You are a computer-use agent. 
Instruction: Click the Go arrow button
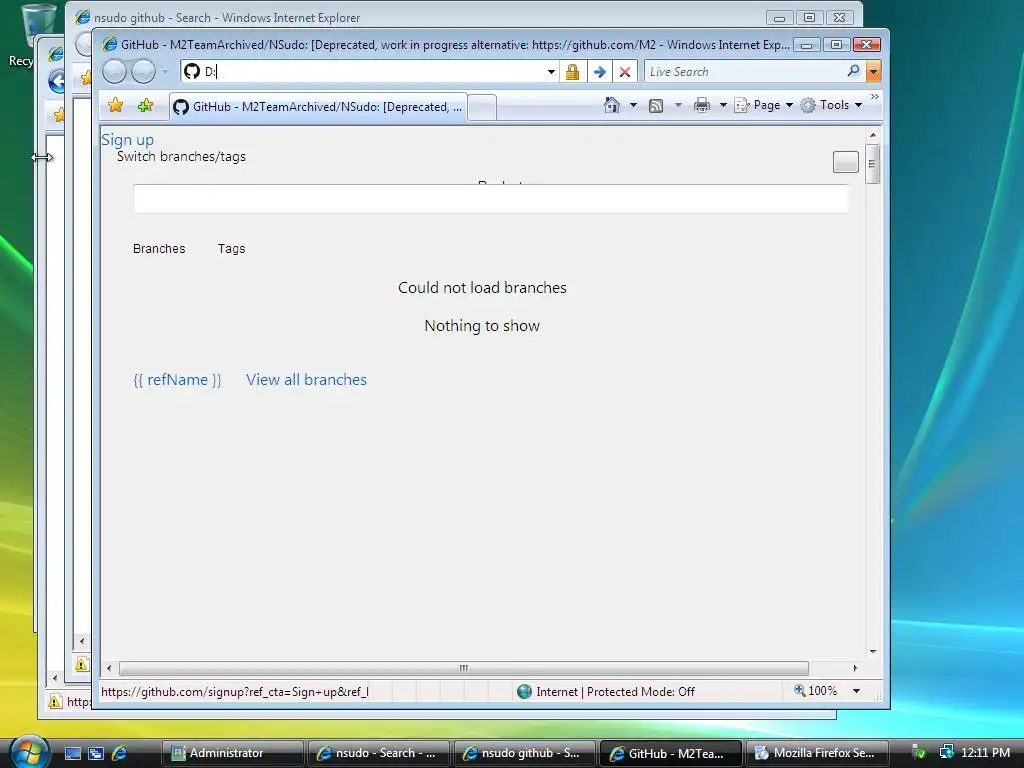click(600, 72)
